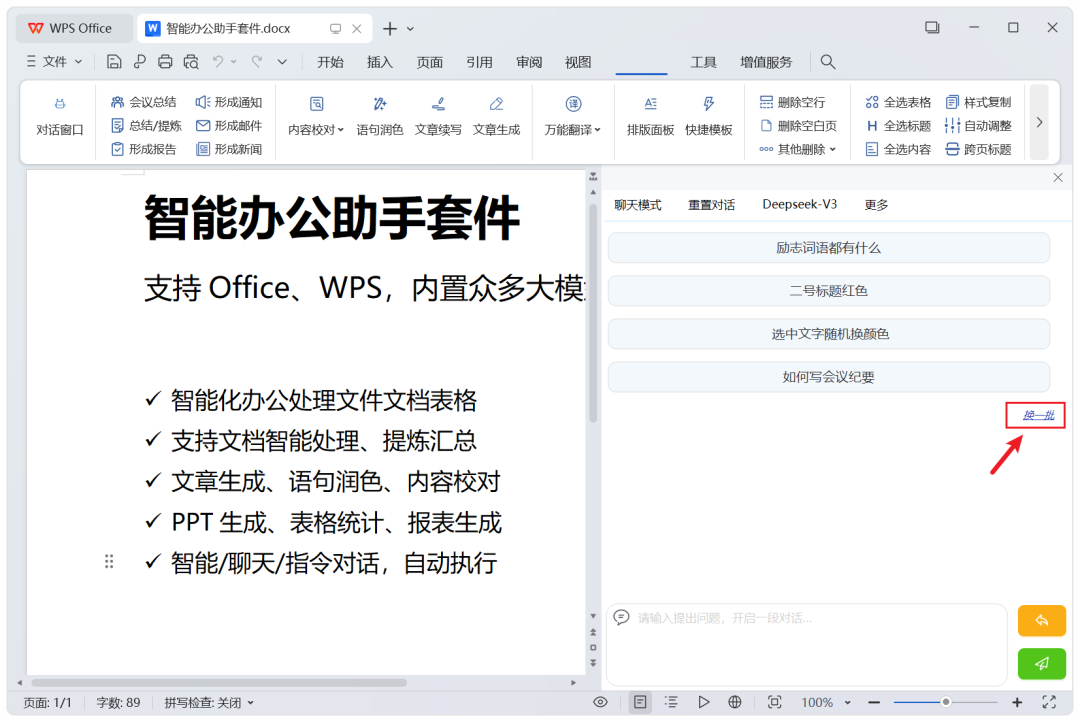Open the 排版面板 layout panel

[x=650, y=116]
